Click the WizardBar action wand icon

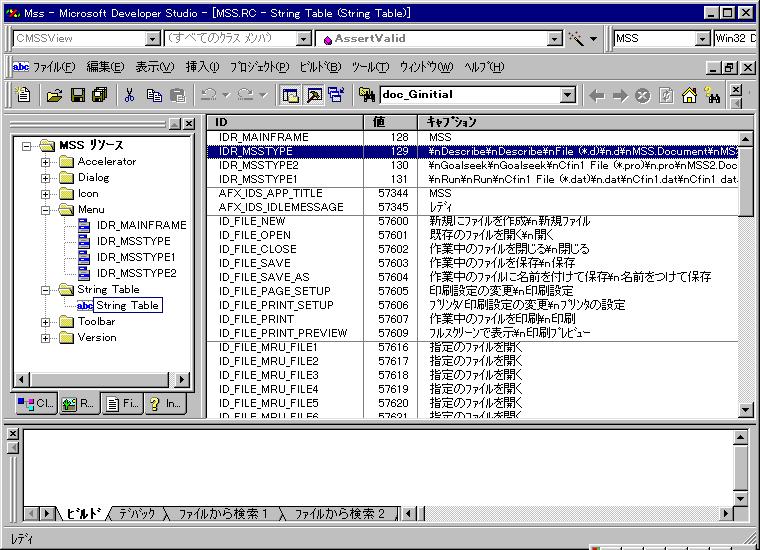[576, 38]
